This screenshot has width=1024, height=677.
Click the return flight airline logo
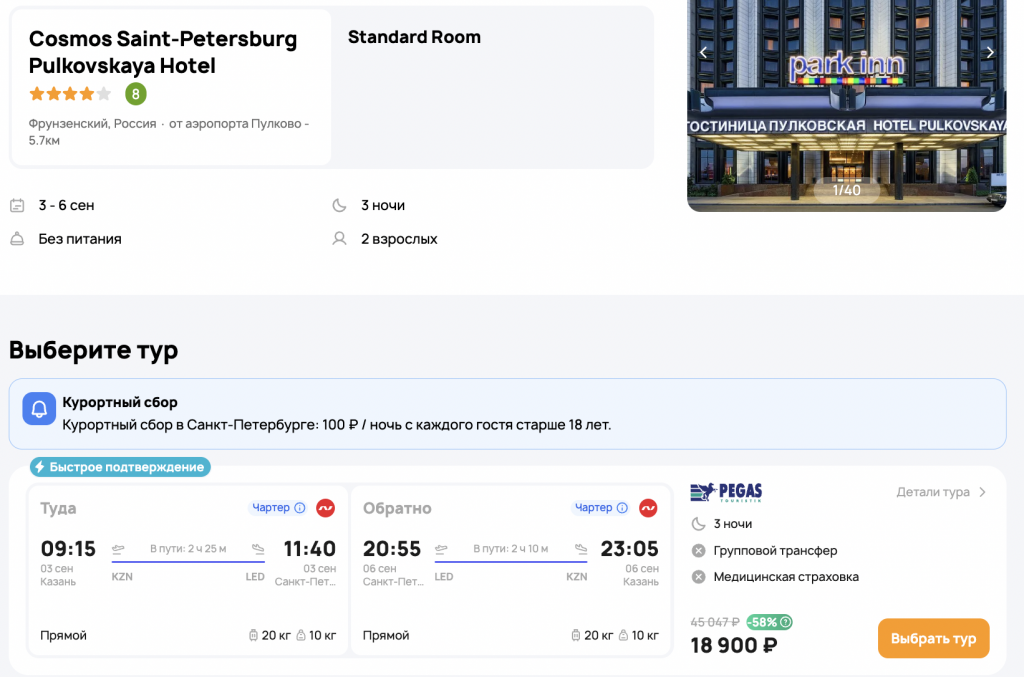point(648,508)
